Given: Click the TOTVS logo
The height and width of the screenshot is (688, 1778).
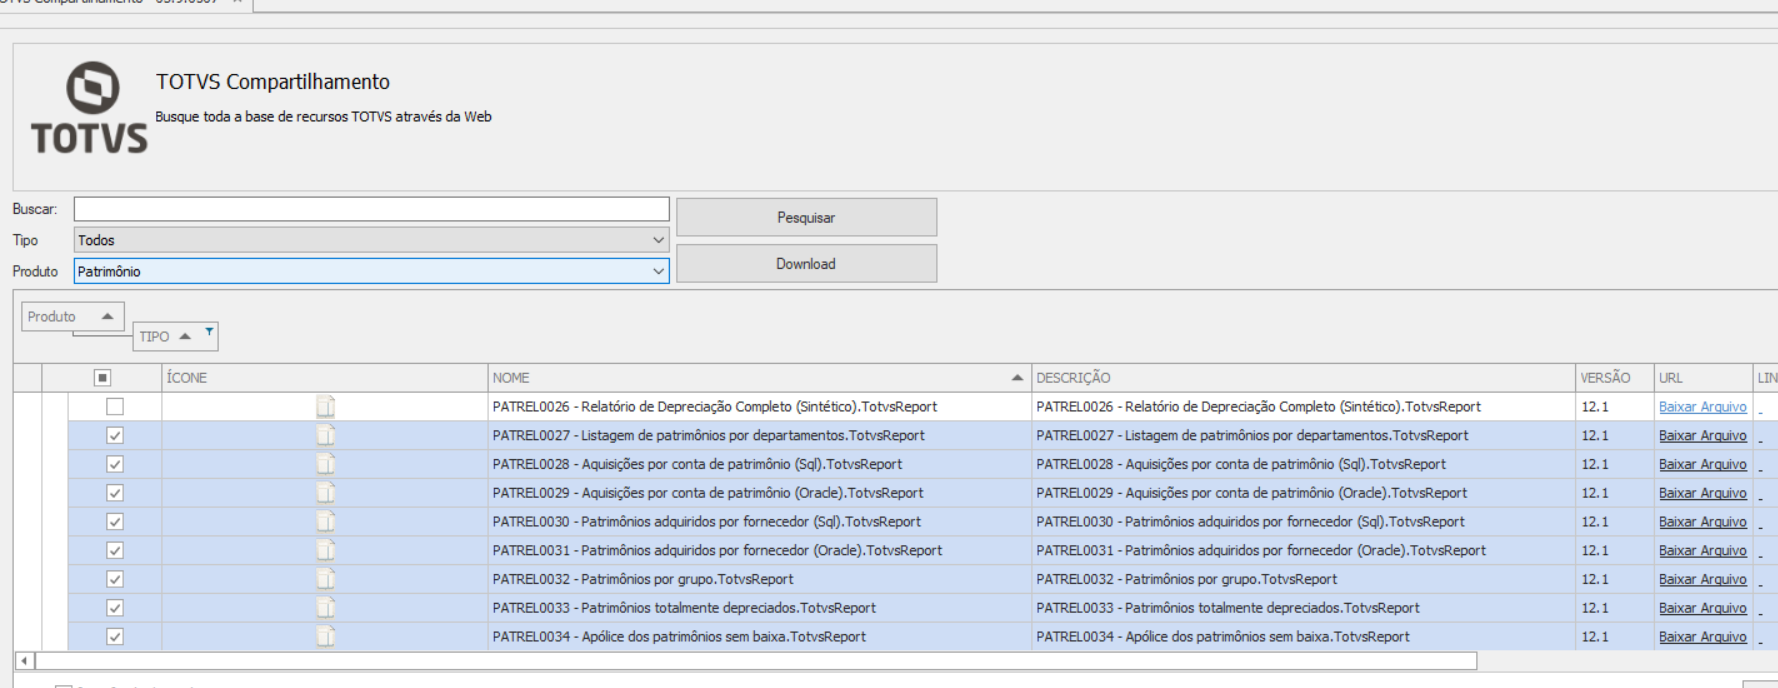Looking at the screenshot, I should point(90,108).
